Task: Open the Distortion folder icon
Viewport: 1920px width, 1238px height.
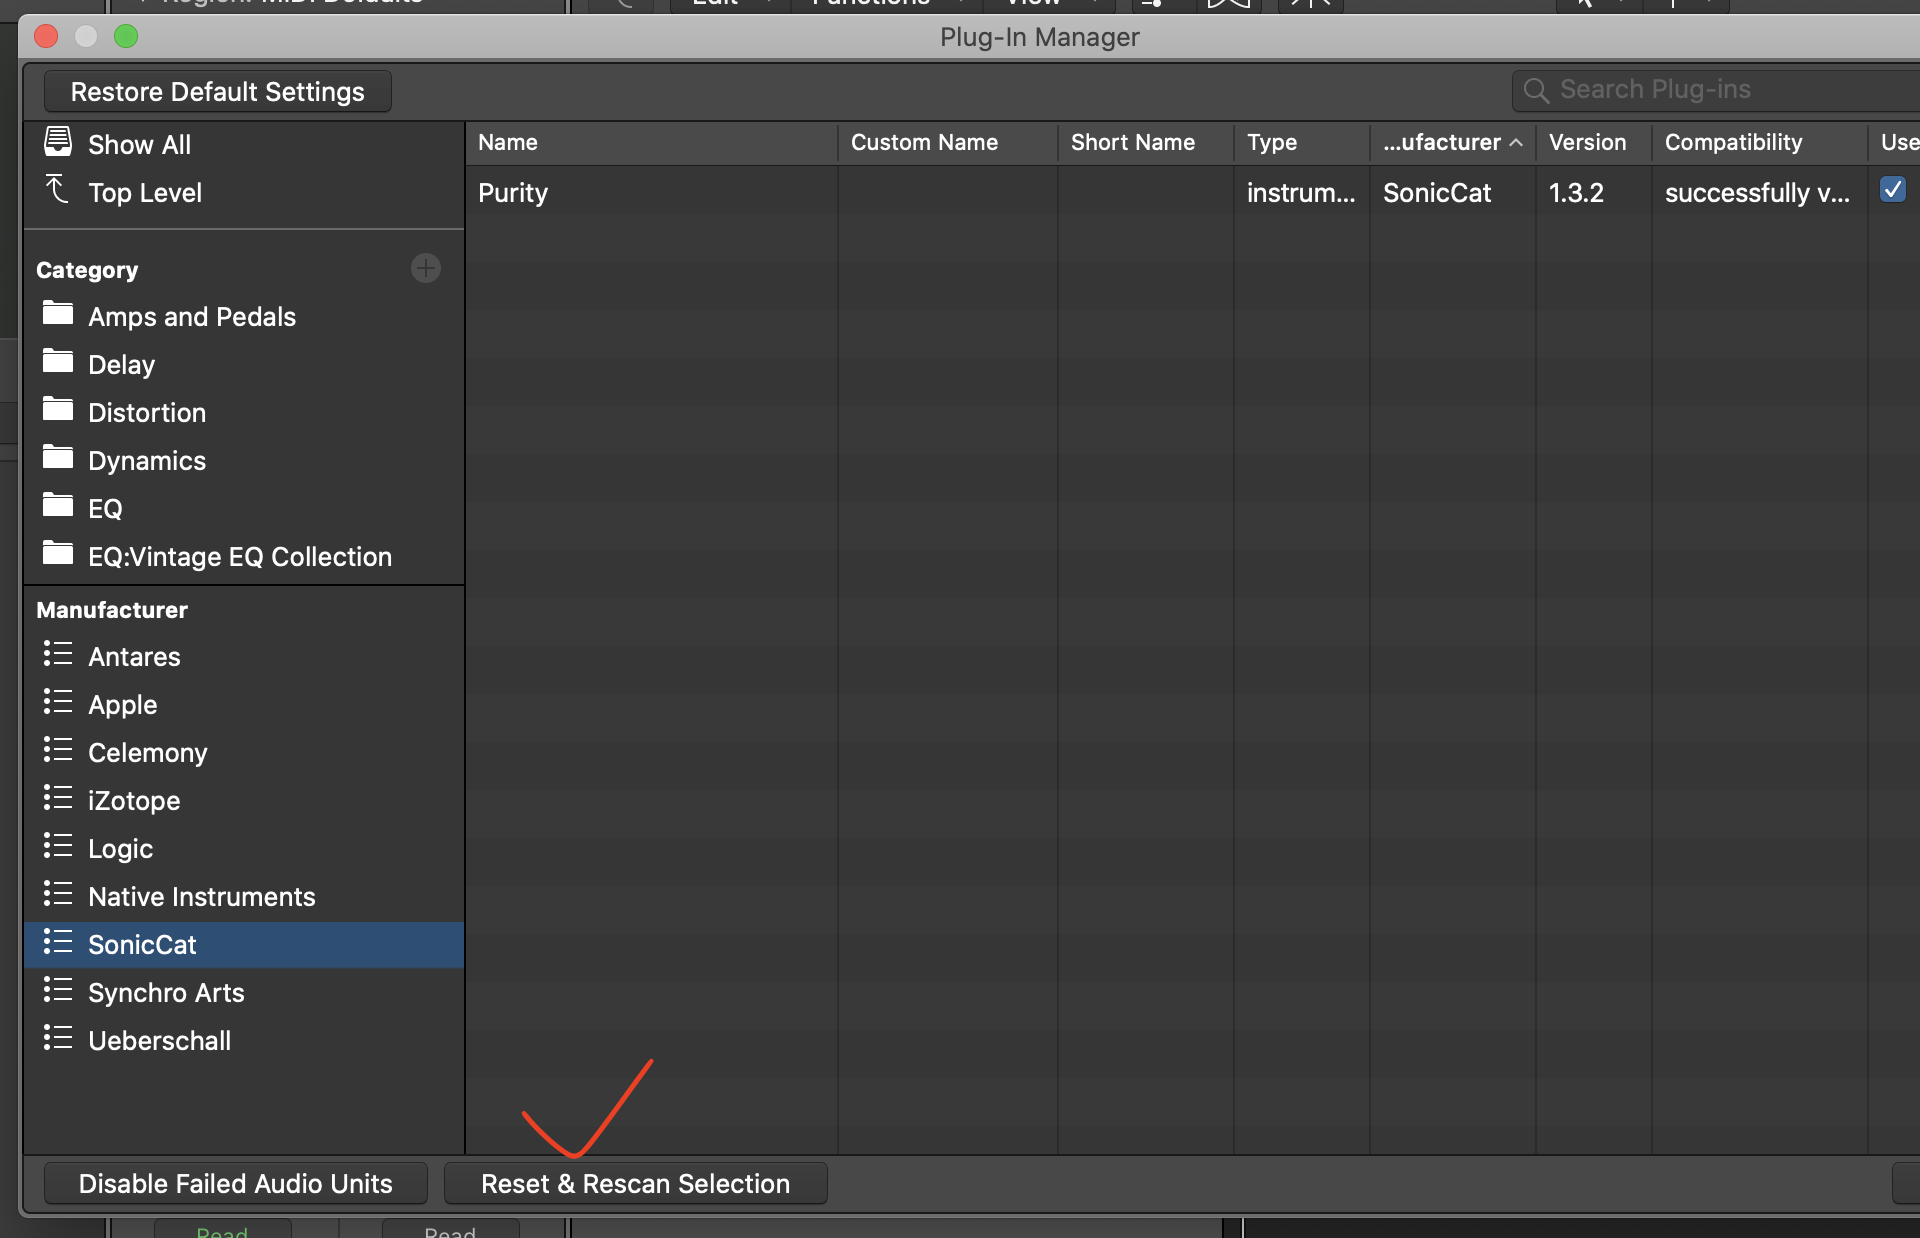Action: click(x=58, y=410)
